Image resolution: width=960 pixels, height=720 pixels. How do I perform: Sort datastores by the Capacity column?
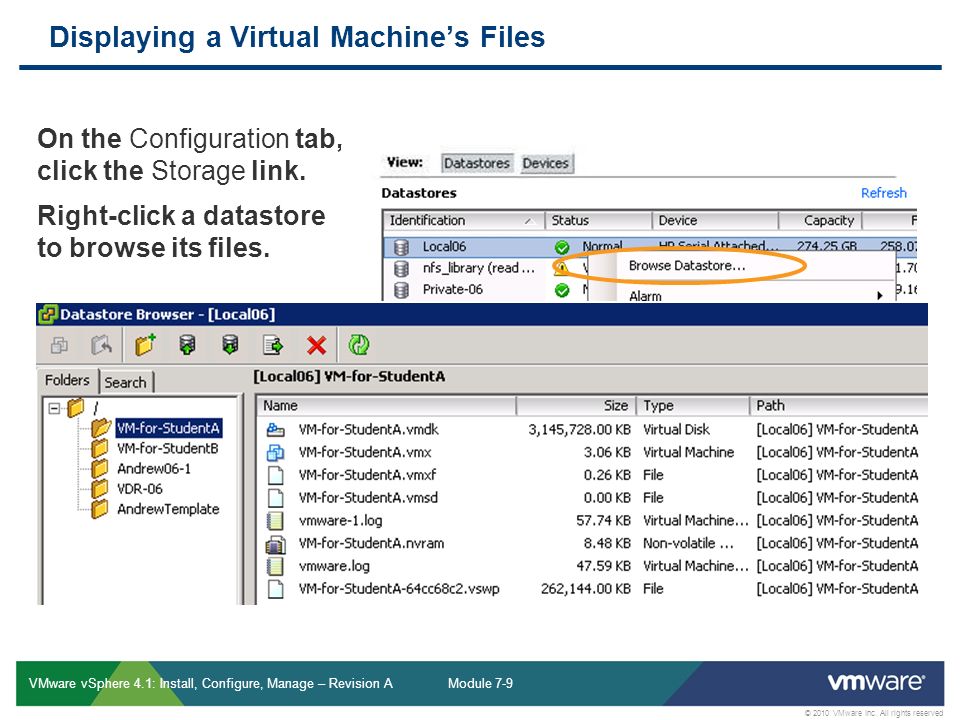click(820, 220)
